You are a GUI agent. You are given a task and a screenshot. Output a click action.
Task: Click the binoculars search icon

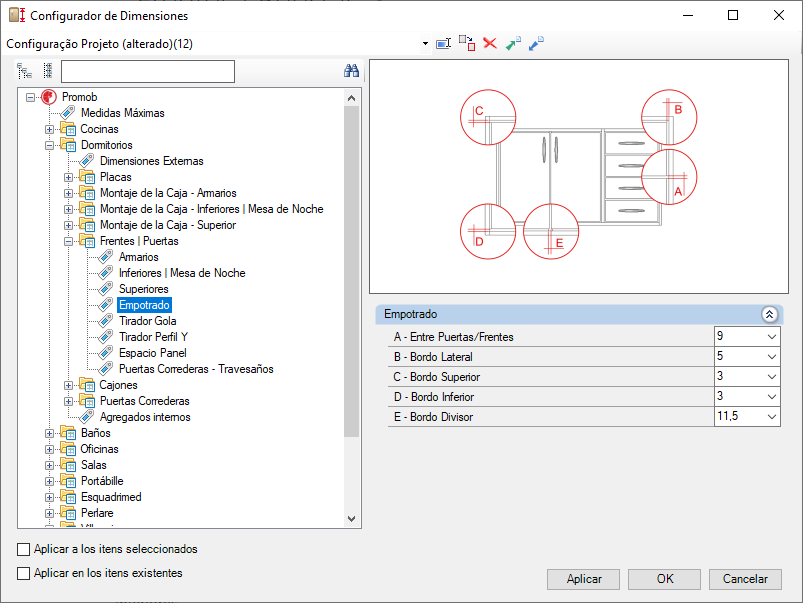pyautogui.click(x=351, y=71)
